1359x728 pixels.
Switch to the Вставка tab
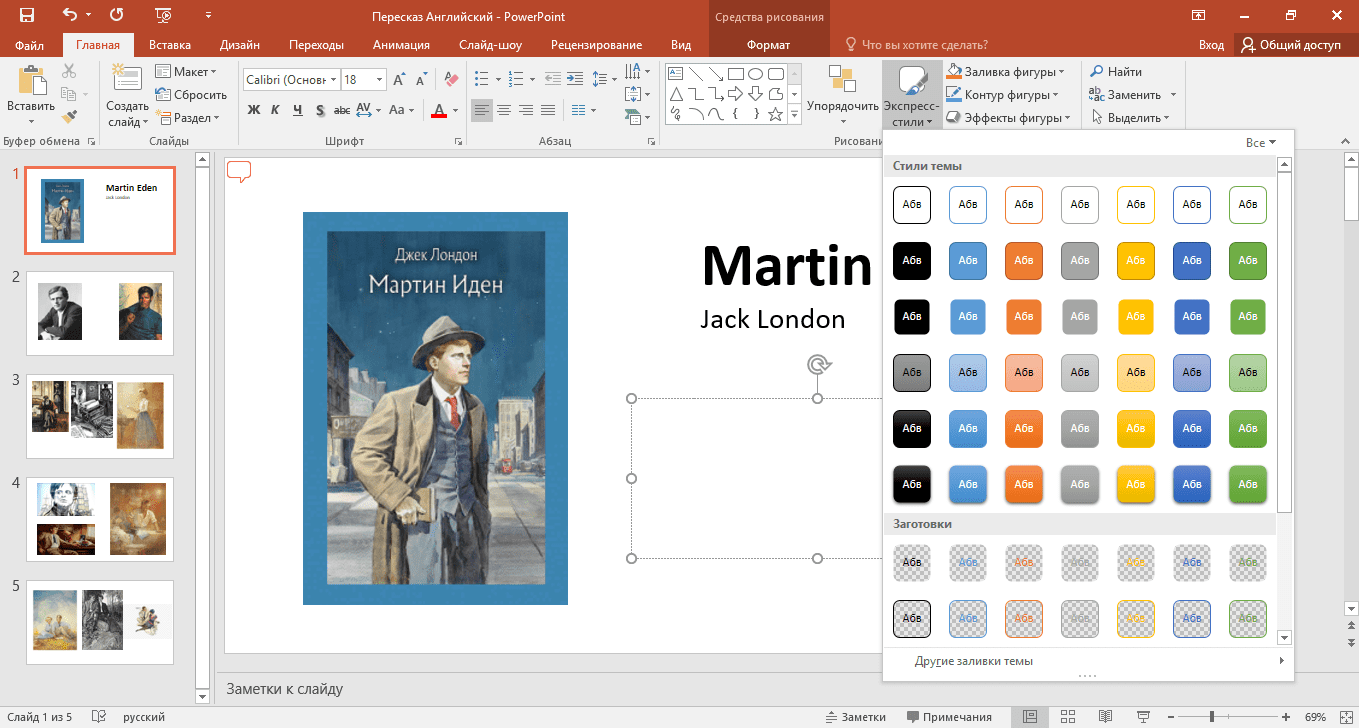(170, 45)
